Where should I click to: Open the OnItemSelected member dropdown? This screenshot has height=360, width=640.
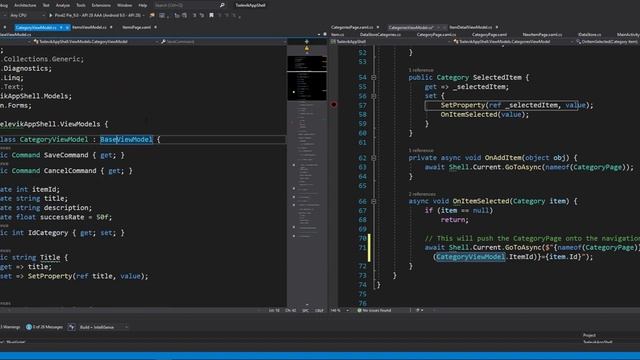607,42
